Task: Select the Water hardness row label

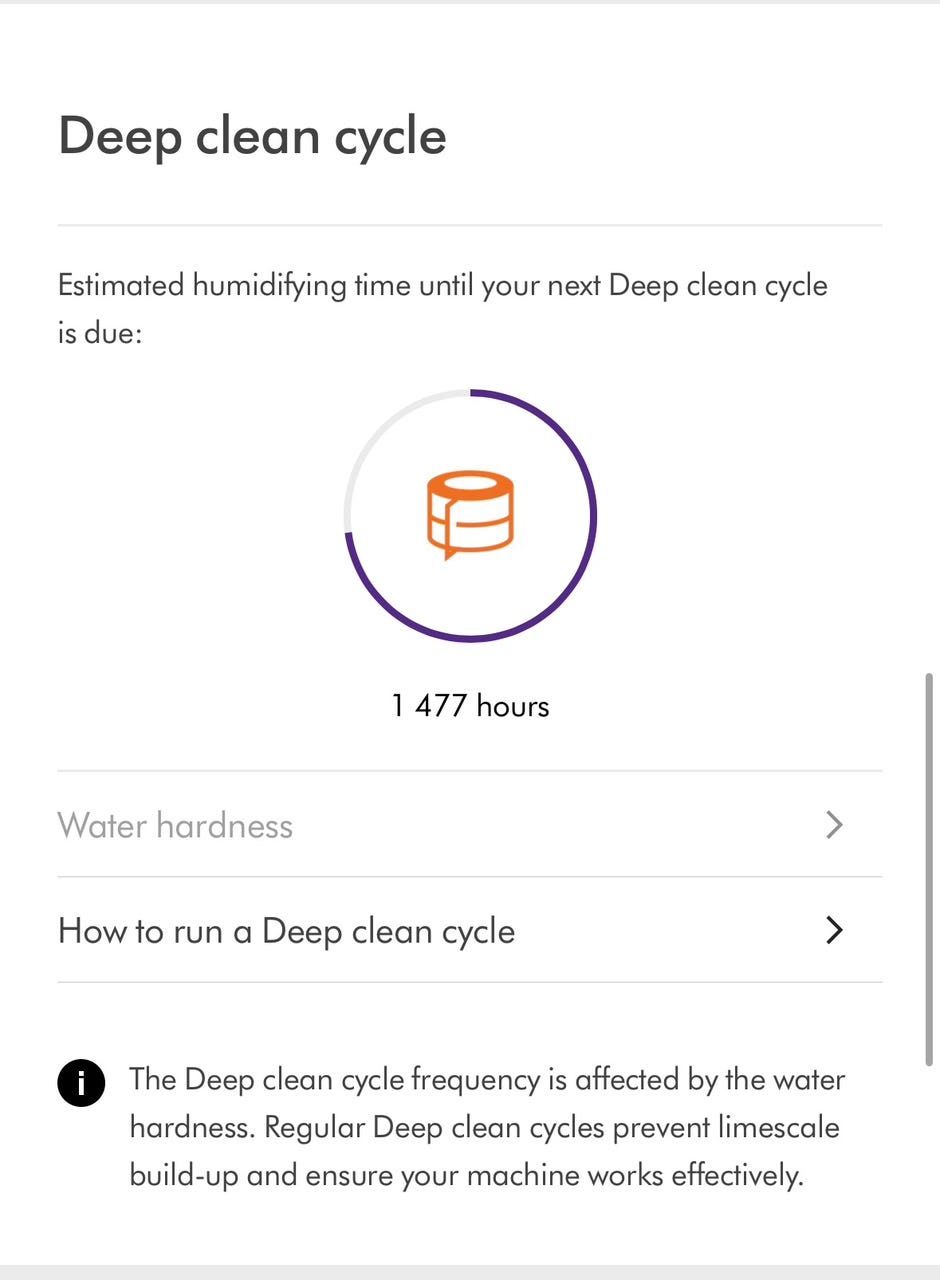Action: click(x=175, y=826)
